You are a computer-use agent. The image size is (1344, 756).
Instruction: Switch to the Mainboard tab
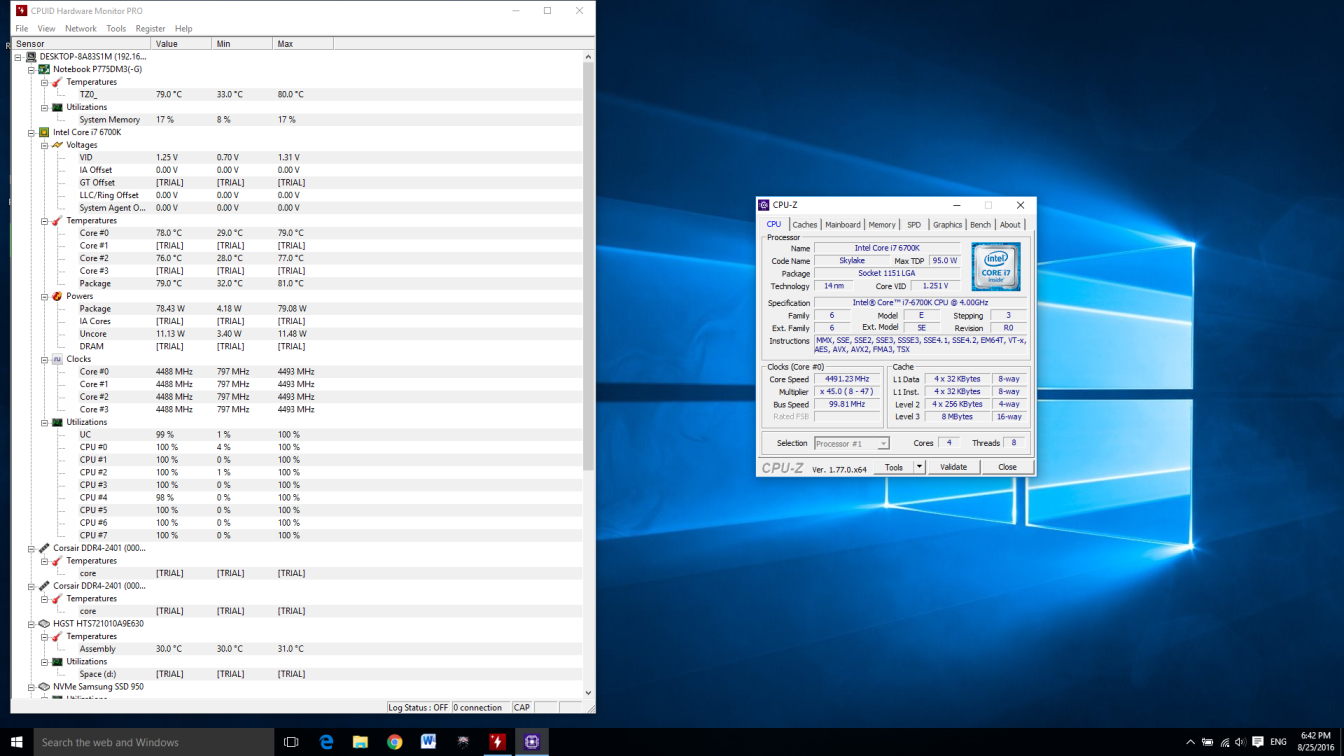point(843,225)
